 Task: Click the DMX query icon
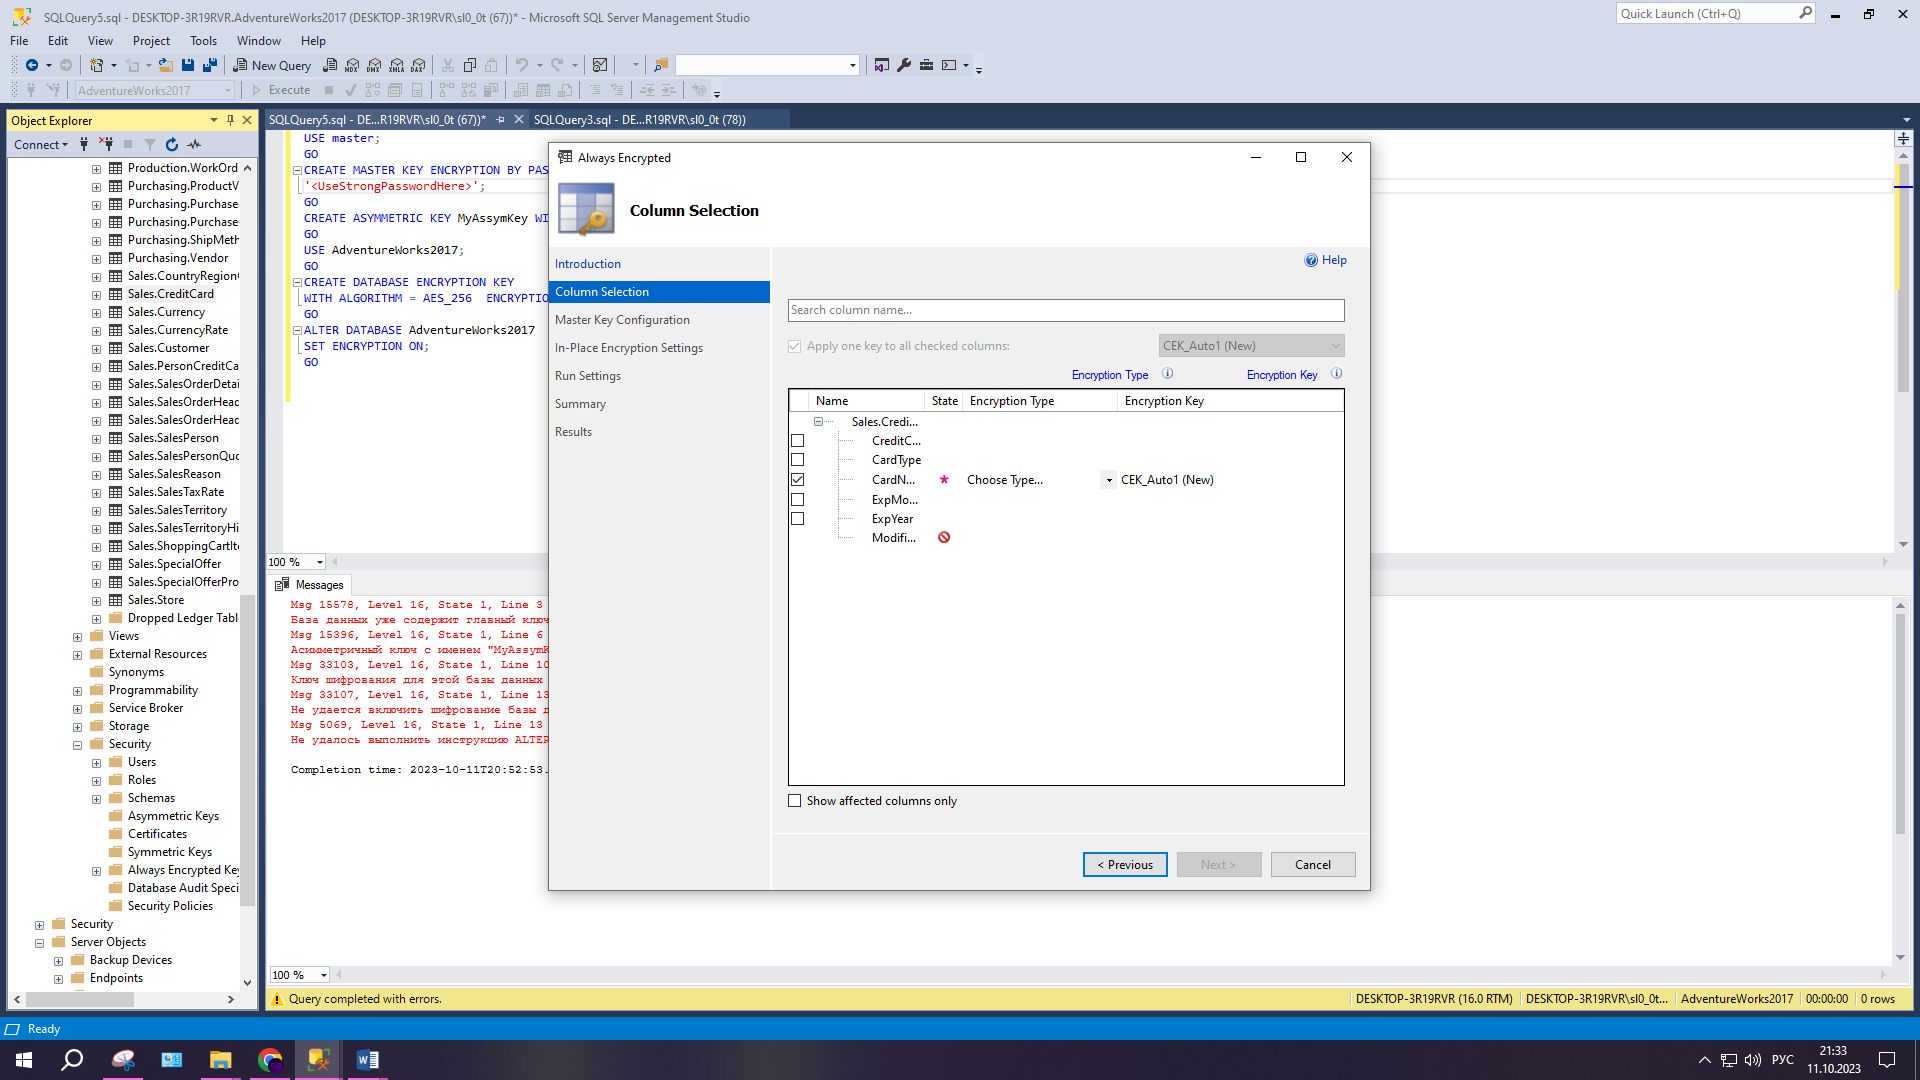(x=374, y=65)
